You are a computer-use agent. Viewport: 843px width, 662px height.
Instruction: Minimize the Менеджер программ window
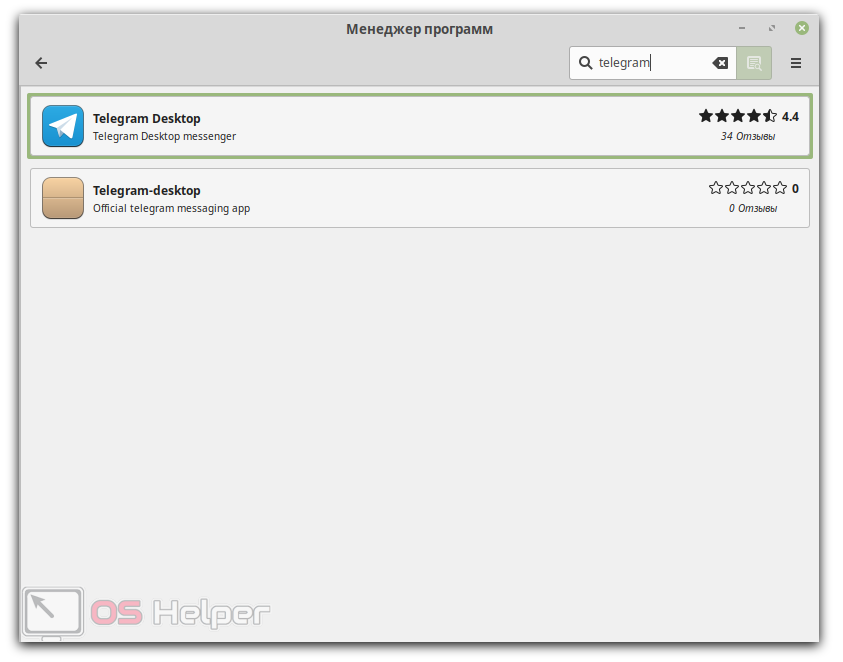tap(741, 29)
